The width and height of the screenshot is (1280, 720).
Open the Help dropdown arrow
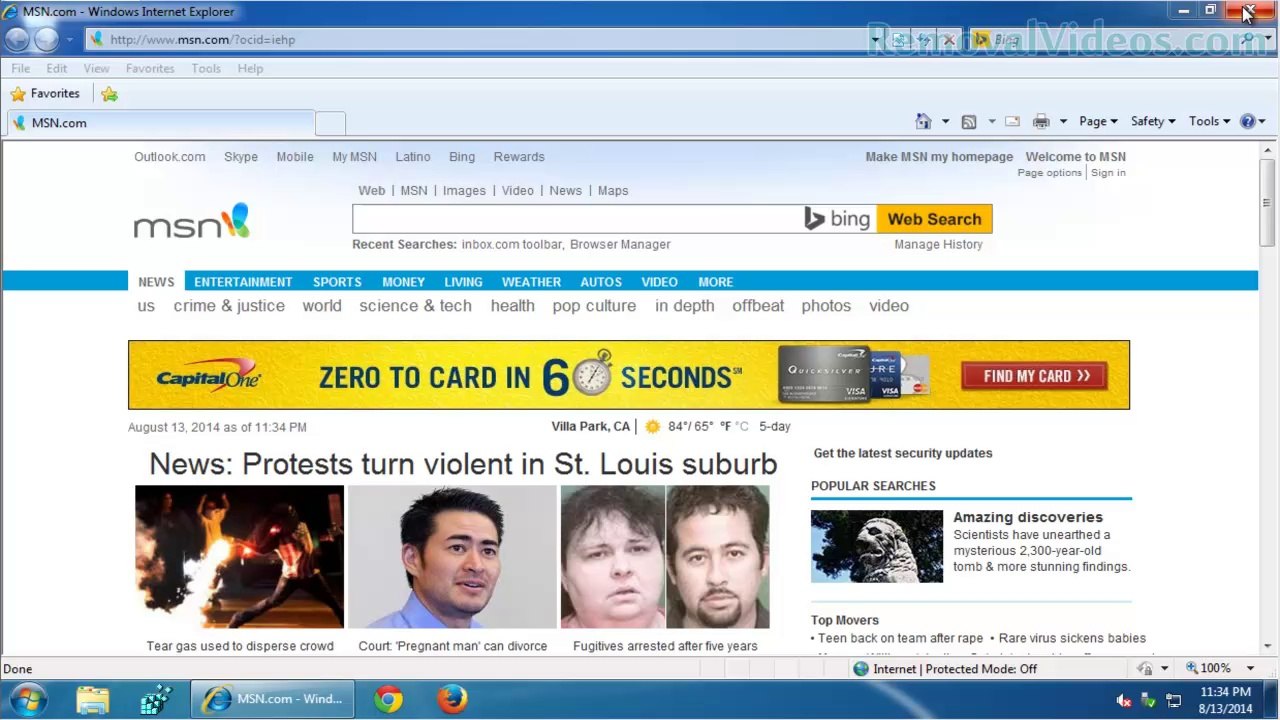1262,122
